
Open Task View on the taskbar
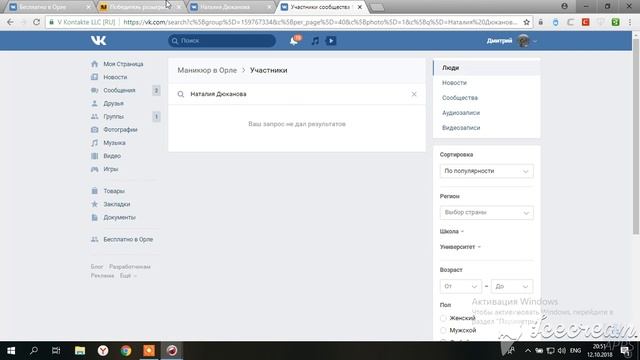coord(56,351)
